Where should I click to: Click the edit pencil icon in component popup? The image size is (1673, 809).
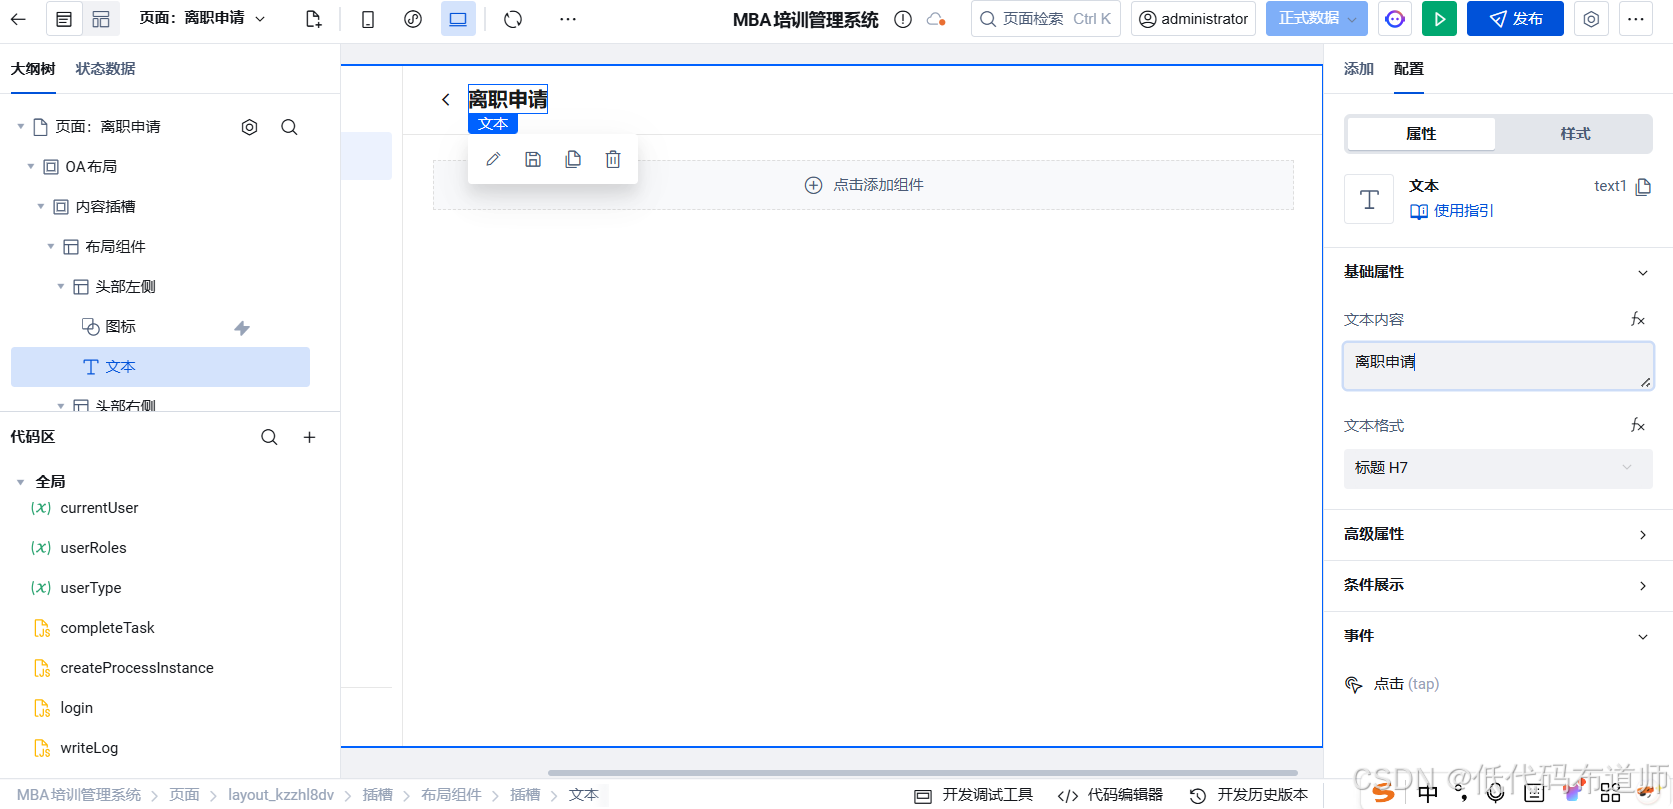pyautogui.click(x=493, y=159)
